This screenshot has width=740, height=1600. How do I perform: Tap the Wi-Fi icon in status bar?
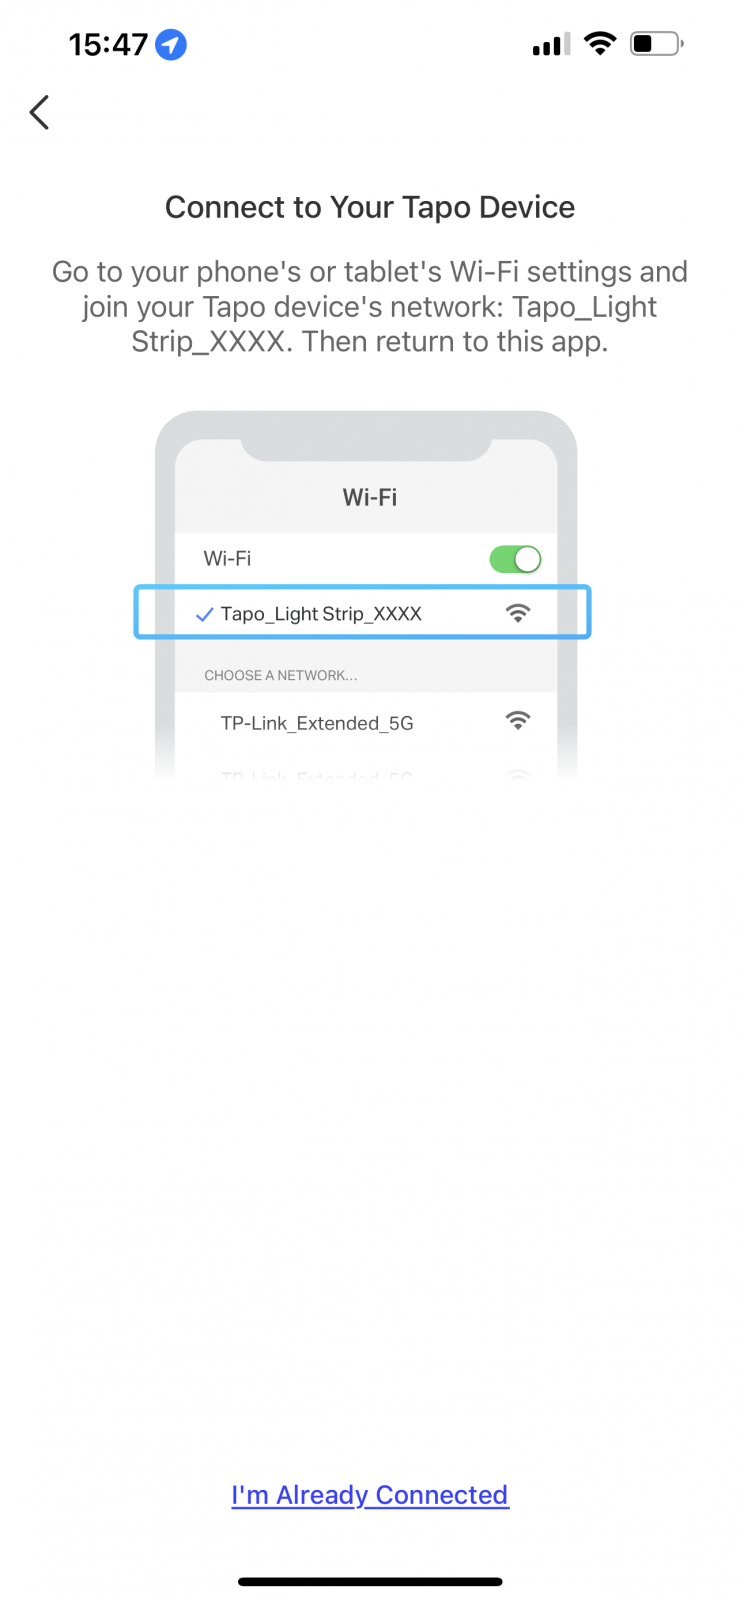click(600, 44)
